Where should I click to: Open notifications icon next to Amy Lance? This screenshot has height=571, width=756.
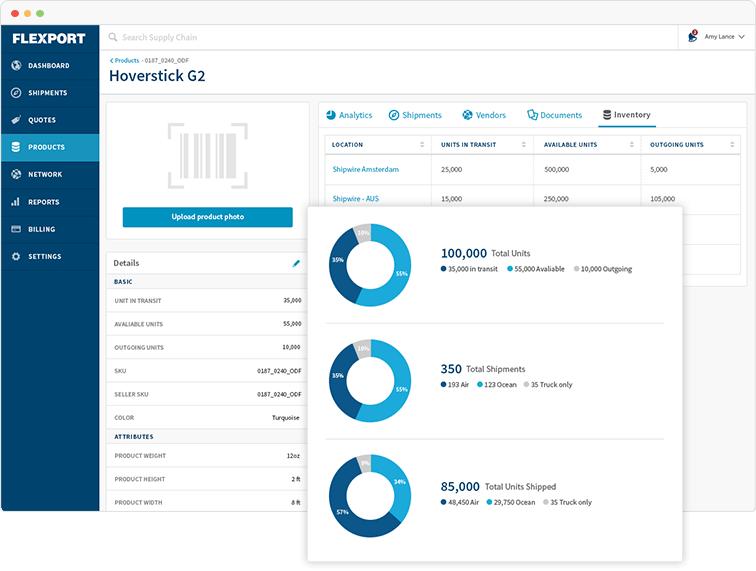pyautogui.click(x=693, y=36)
